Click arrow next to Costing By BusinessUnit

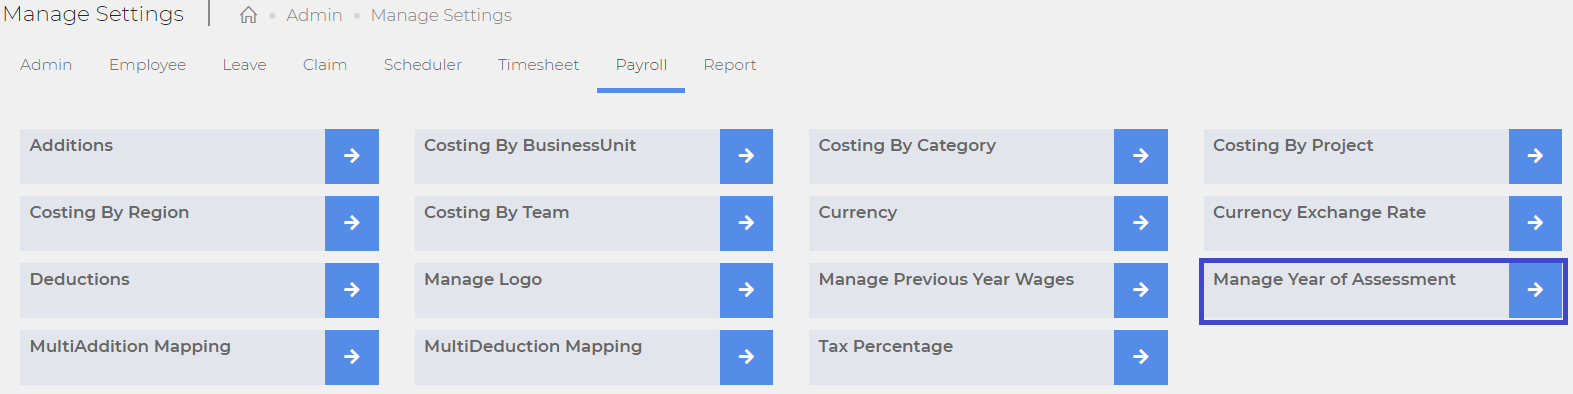click(746, 156)
